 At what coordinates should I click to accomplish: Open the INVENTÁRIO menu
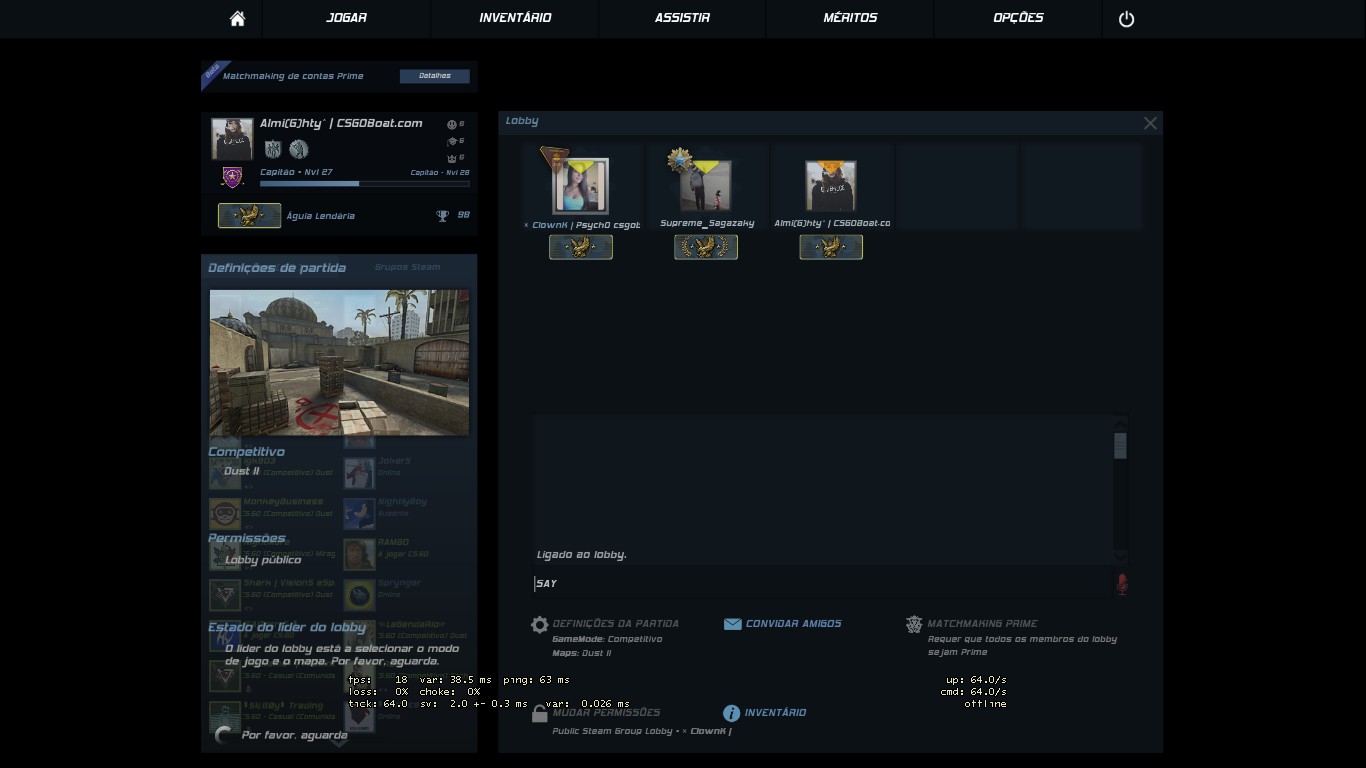[x=515, y=18]
